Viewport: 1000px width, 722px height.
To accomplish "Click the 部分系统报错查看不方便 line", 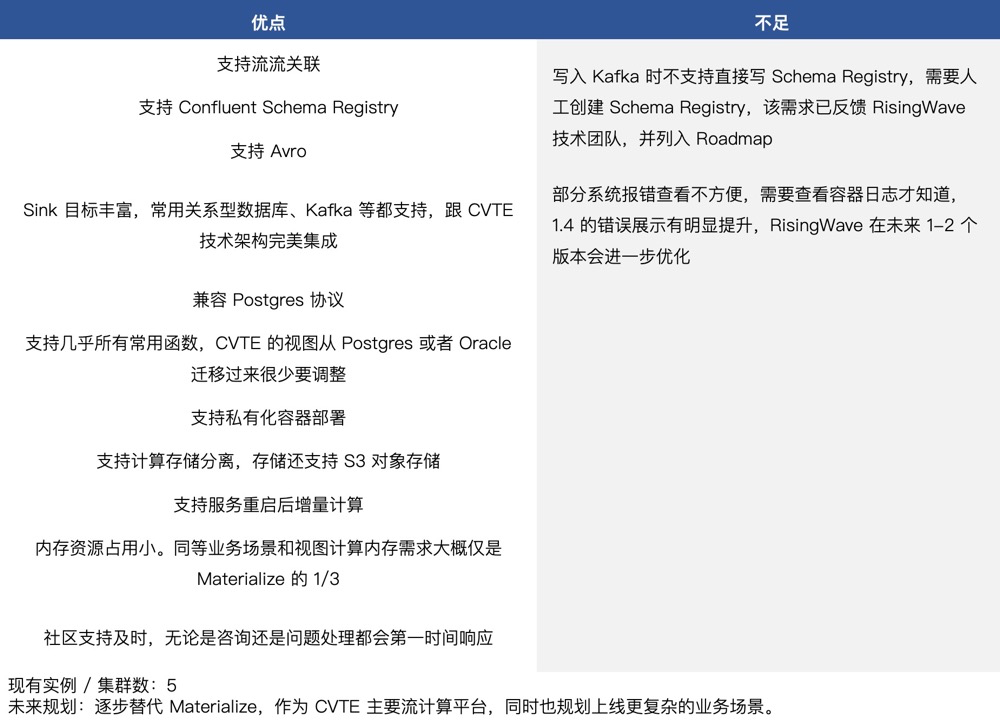I will tap(755, 194).
